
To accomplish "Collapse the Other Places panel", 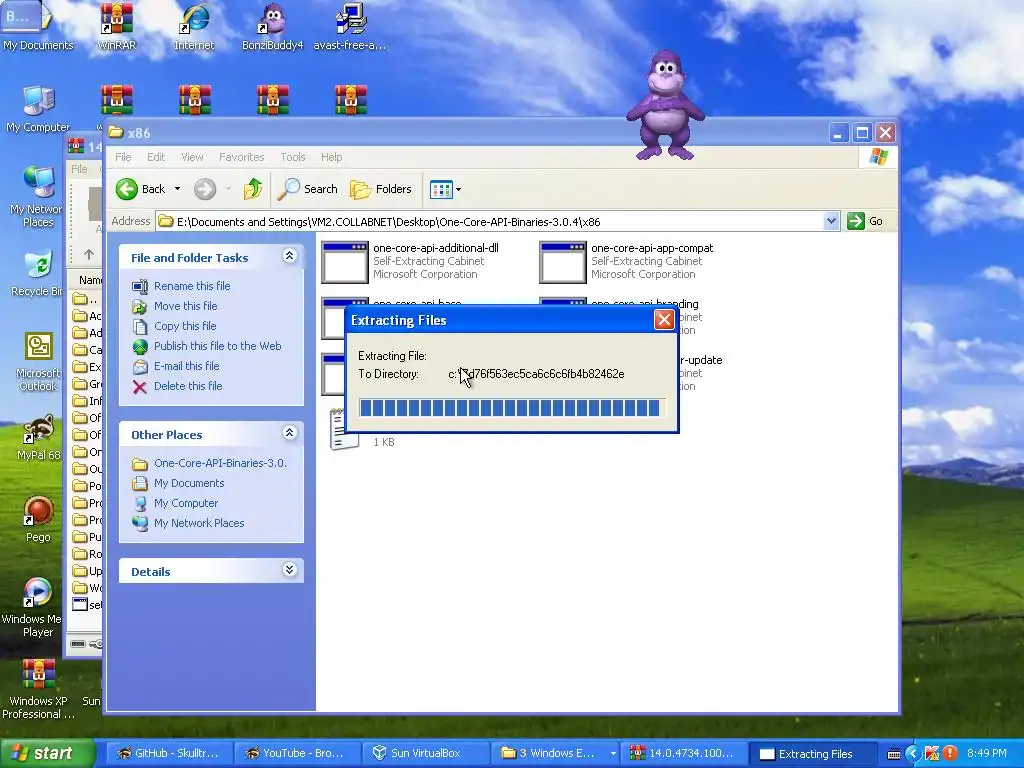I will [289, 433].
